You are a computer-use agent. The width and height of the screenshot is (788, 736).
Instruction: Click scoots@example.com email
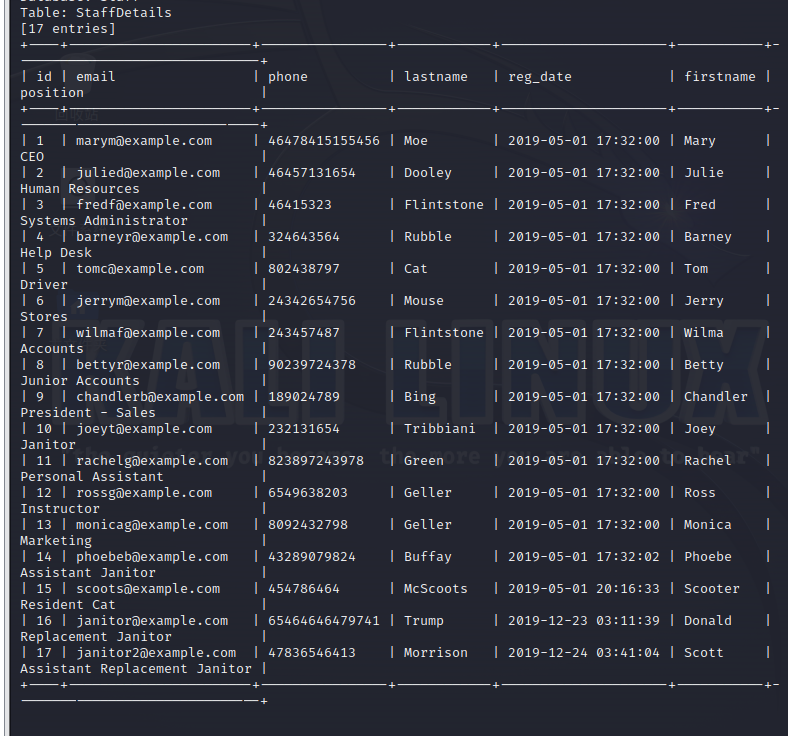(148, 589)
